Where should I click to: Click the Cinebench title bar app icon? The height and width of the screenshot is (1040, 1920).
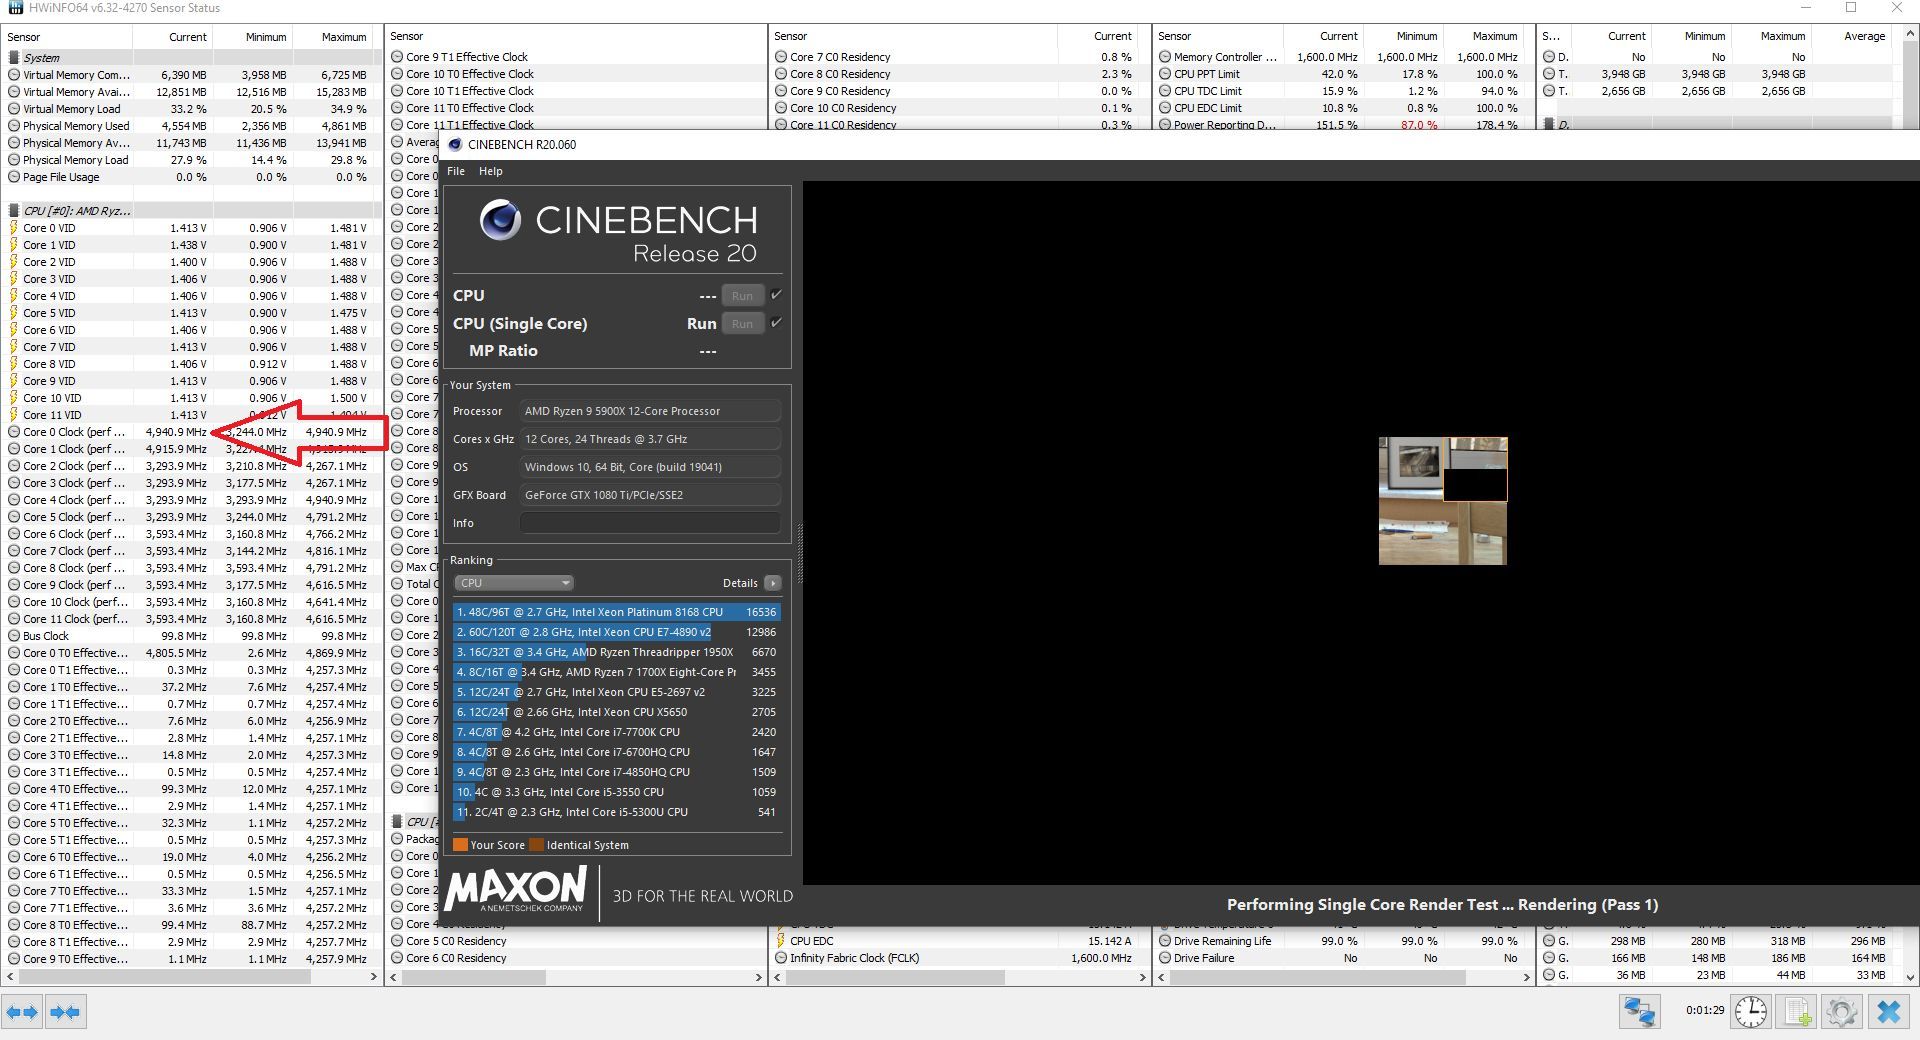coord(455,144)
